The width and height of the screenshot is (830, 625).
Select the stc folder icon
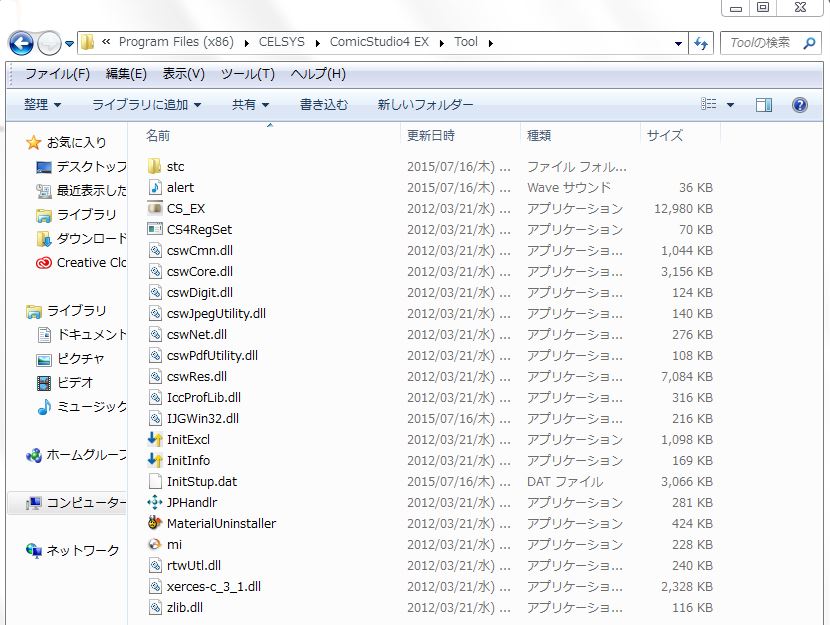(x=155, y=166)
